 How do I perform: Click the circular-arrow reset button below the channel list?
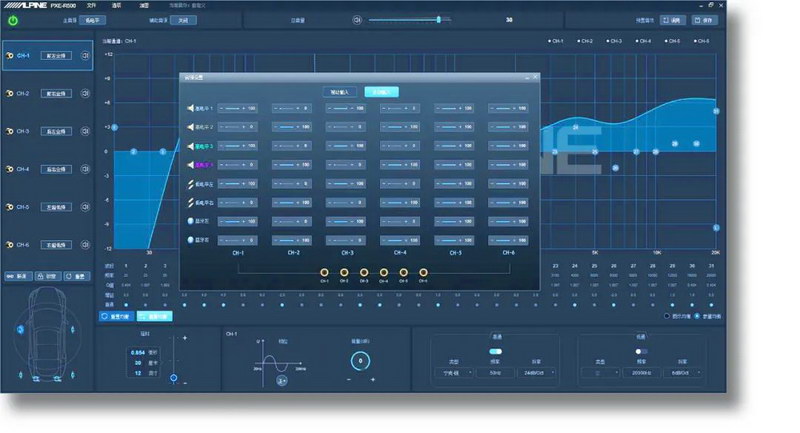point(77,276)
